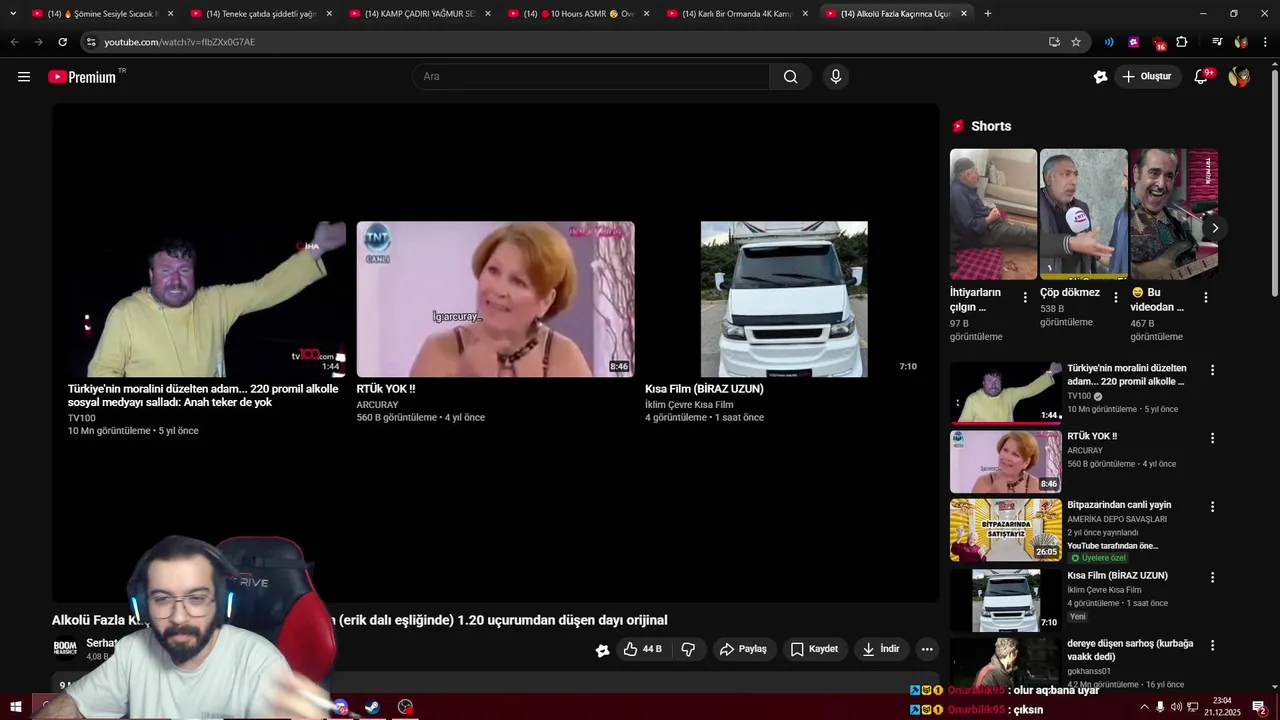Image resolution: width=1280 pixels, height=720 pixels.
Task: Open options for İhtiyarların çılgın short
Action: pyautogui.click(x=1025, y=297)
